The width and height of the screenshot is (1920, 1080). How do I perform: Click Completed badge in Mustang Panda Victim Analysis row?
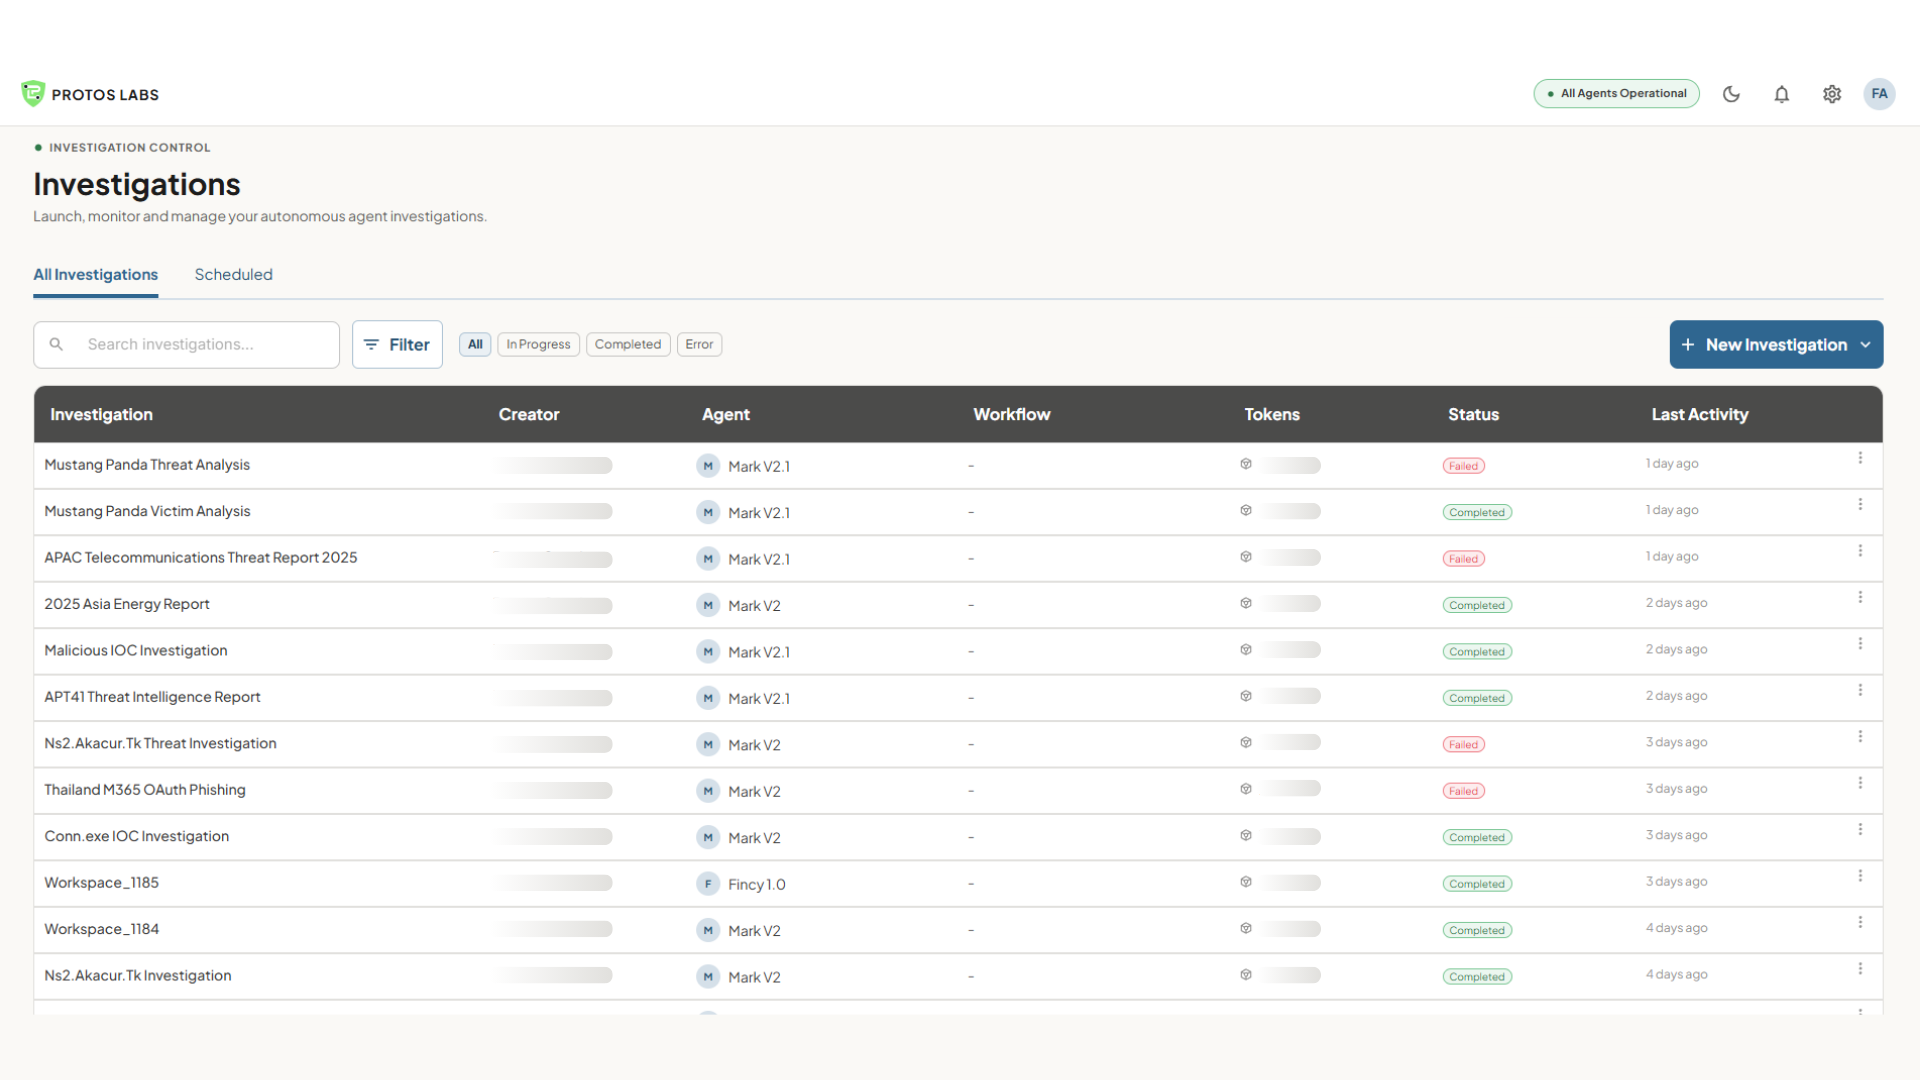1477,513
